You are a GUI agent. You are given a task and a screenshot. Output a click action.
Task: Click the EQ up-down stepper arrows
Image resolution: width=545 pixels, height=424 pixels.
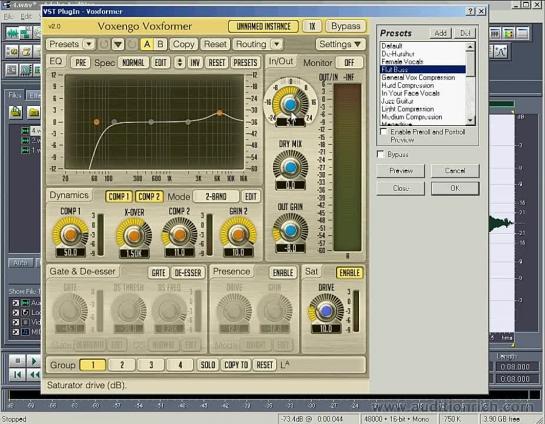179,63
